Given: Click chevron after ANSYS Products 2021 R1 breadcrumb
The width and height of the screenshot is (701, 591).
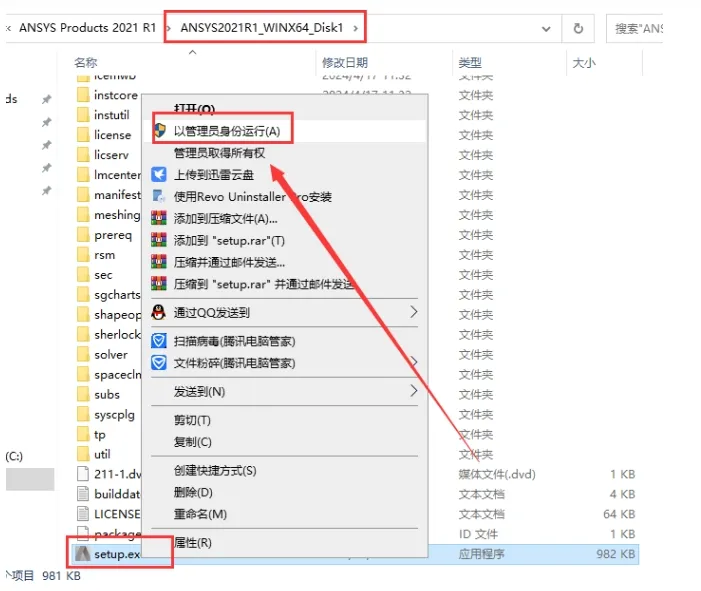Looking at the screenshot, I should tap(169, 28).
